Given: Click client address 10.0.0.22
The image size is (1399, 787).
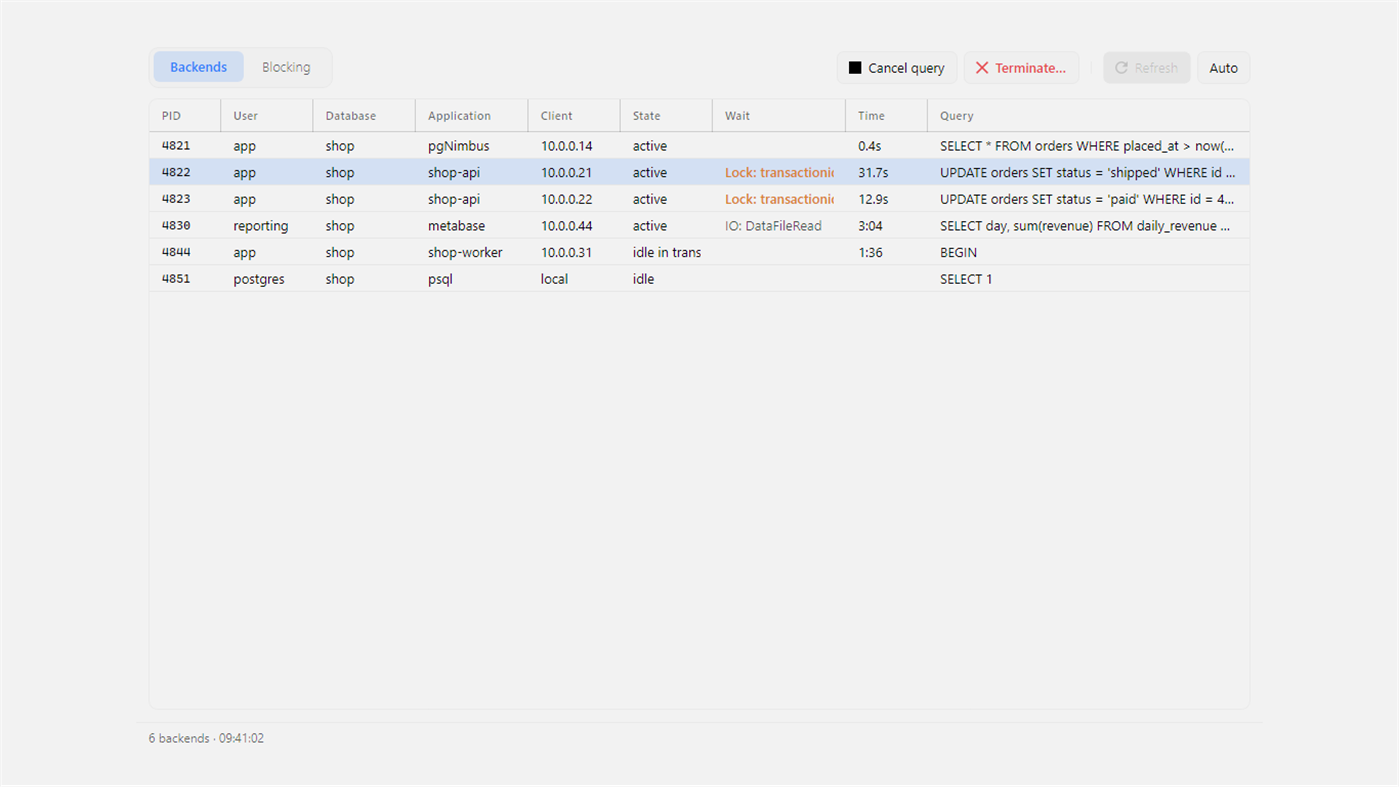Looking at the screenshot, I should coord(567,199).
